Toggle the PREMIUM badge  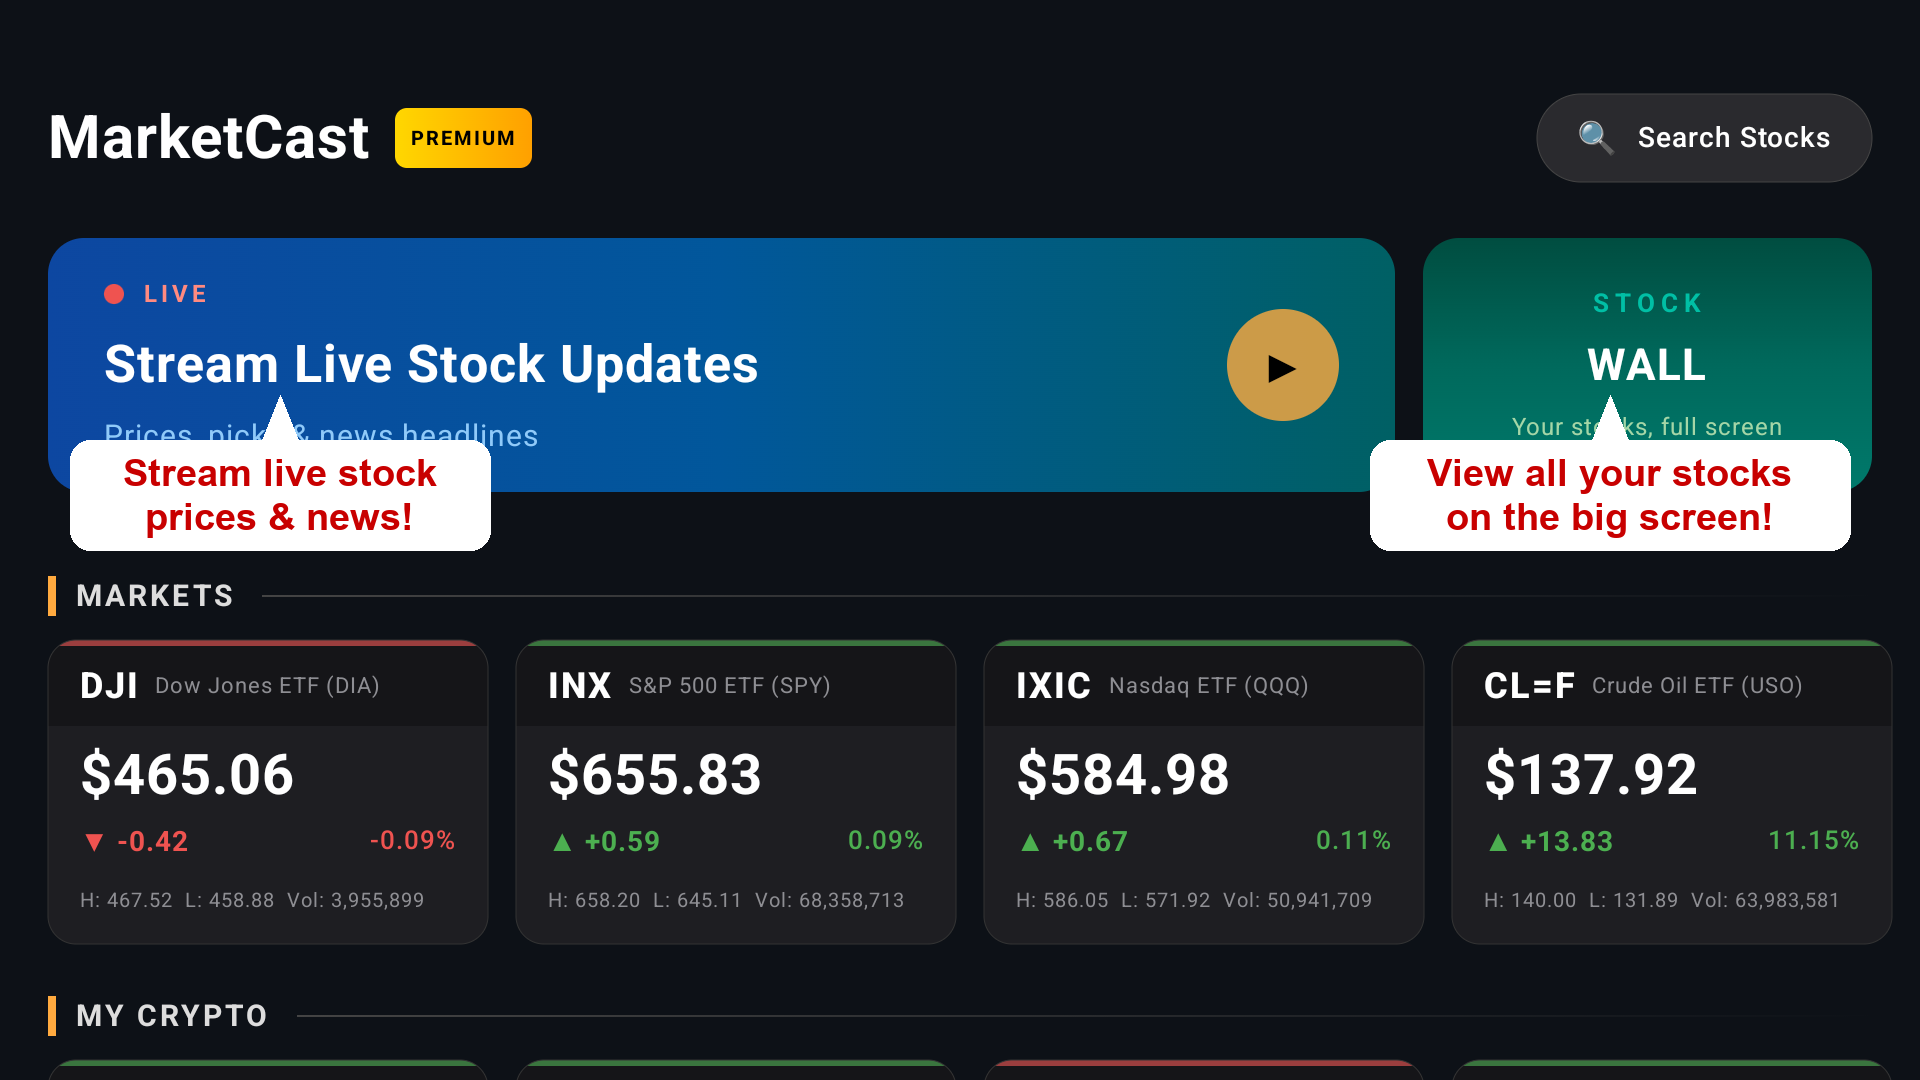[x=463, y=138]
